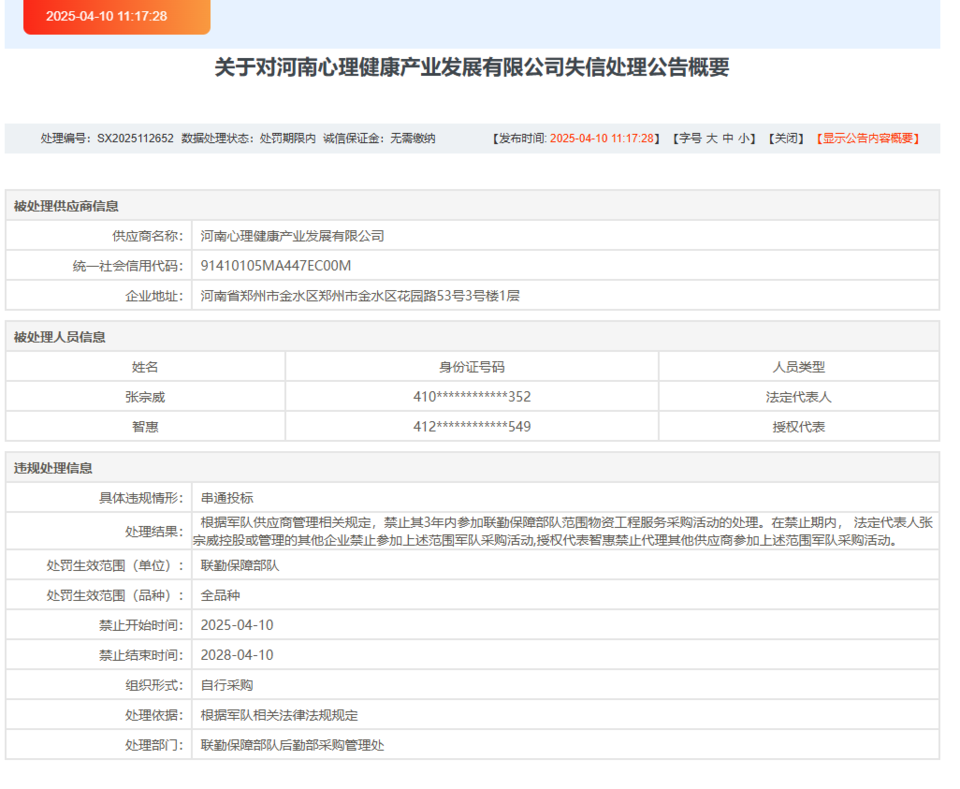Click the name 智惠 in personnel table

point(145,427)
